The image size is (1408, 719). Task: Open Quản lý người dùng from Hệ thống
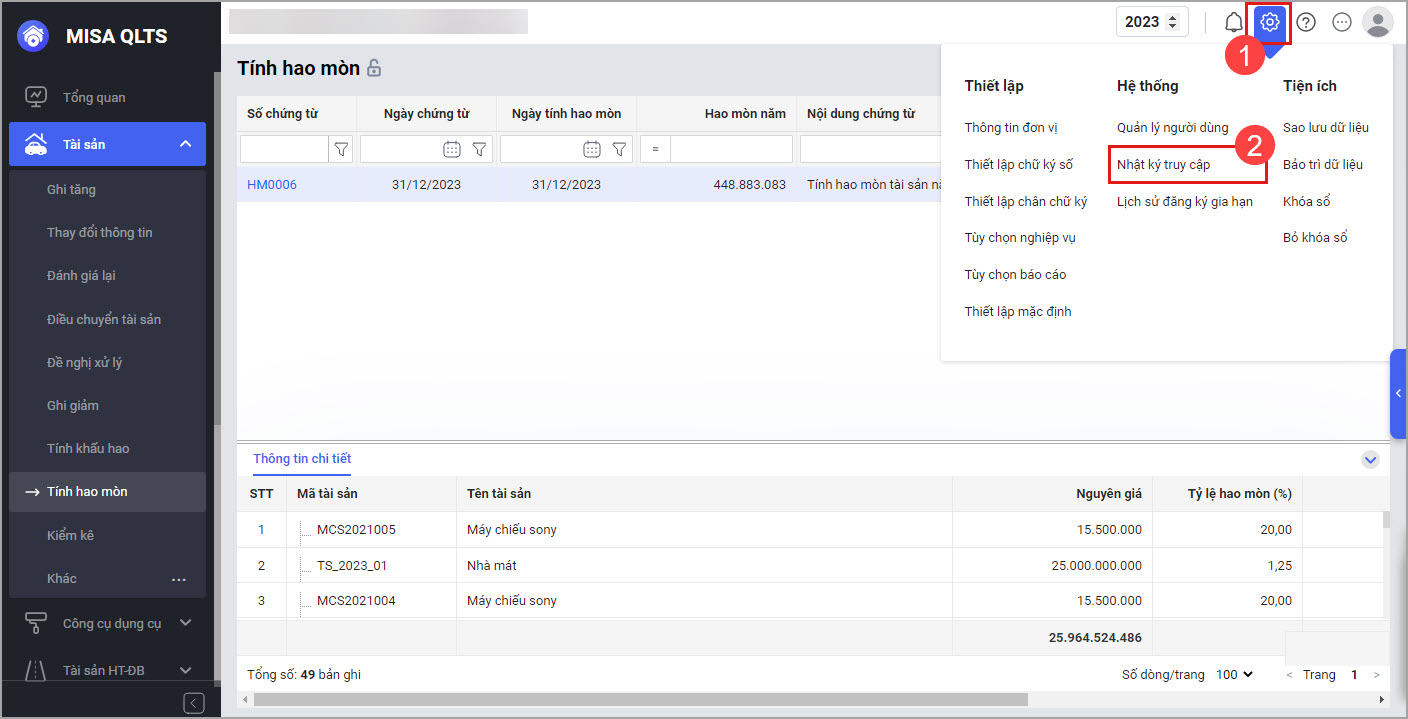[1172, 128]
